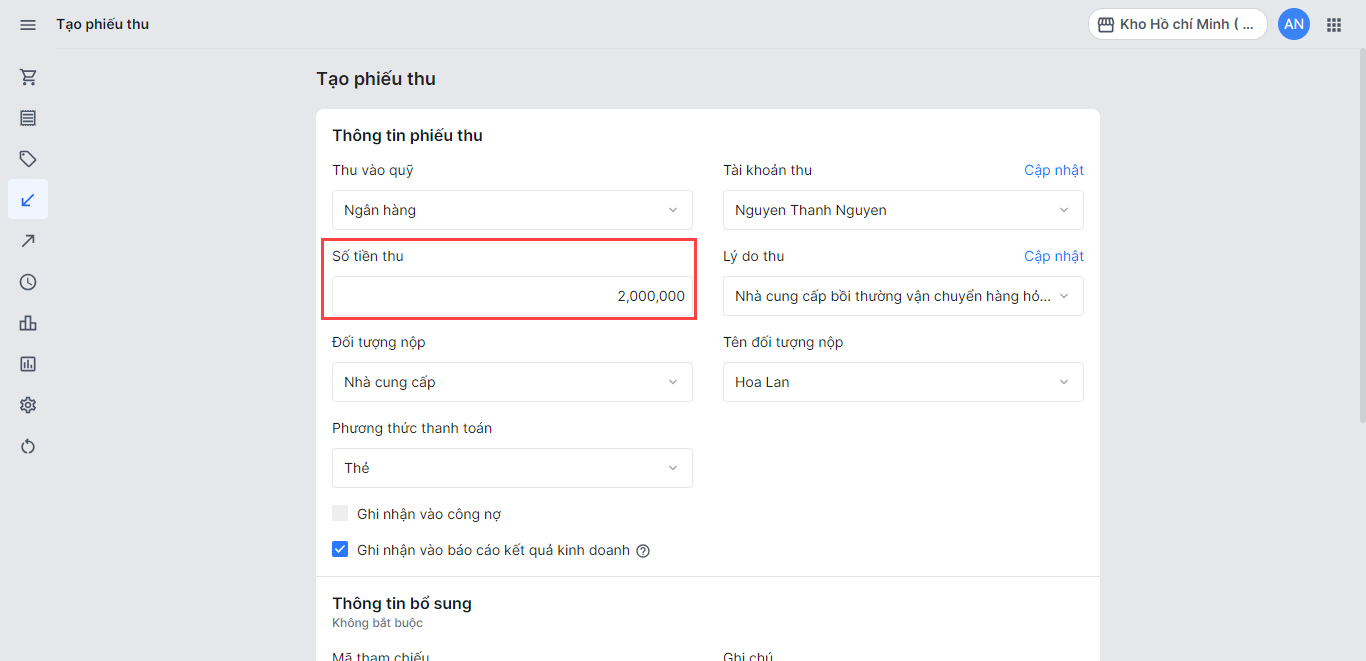Click the help icon beside business report option

(x=643, y=551)
